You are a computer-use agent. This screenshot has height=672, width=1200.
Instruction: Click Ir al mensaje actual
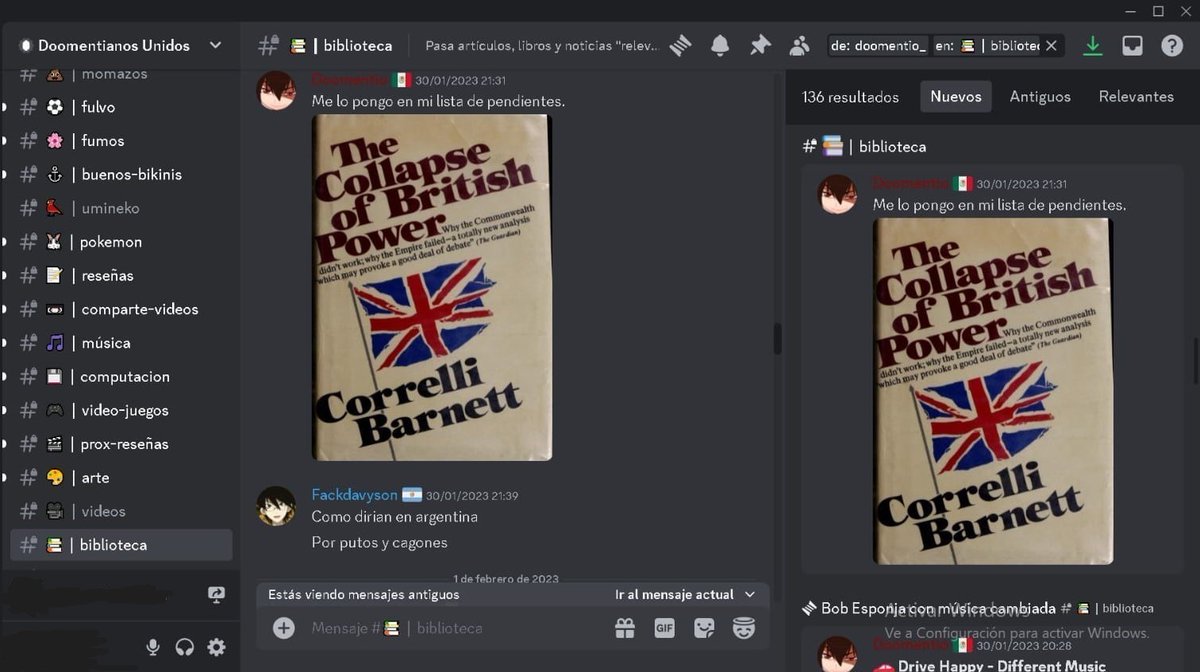click(684, 594)
